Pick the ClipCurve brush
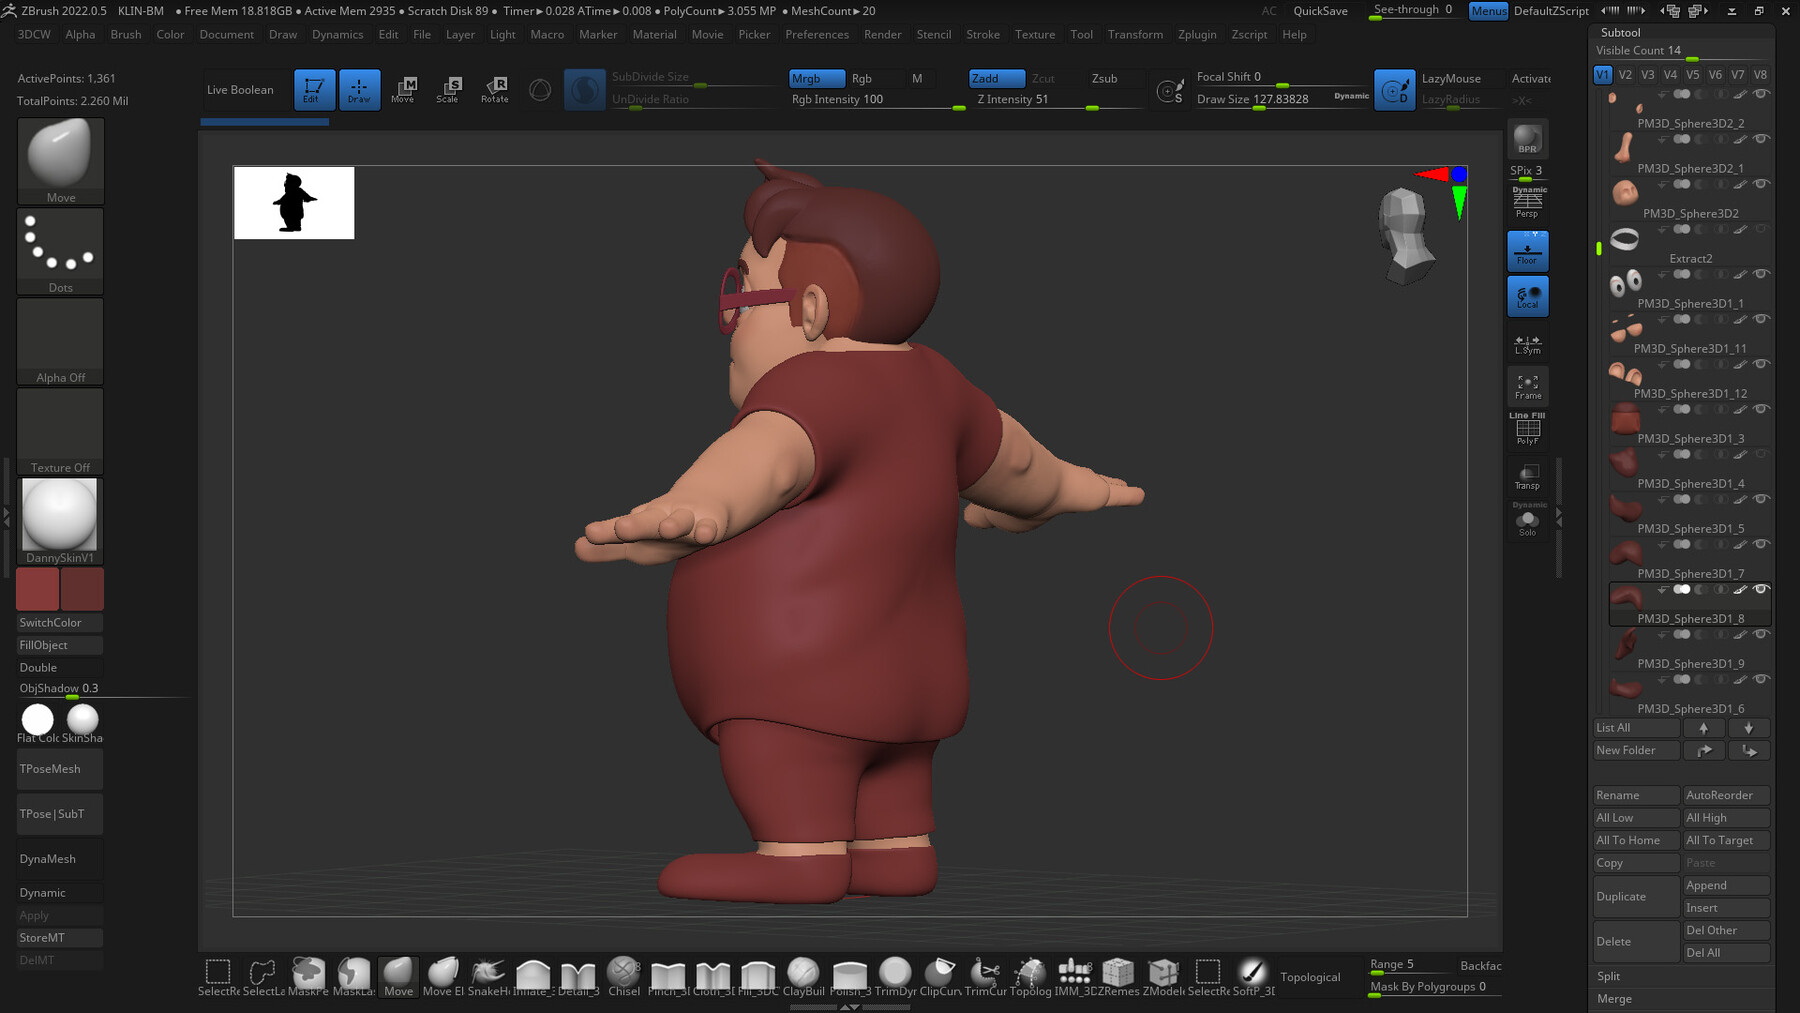 tap(940, 976)
